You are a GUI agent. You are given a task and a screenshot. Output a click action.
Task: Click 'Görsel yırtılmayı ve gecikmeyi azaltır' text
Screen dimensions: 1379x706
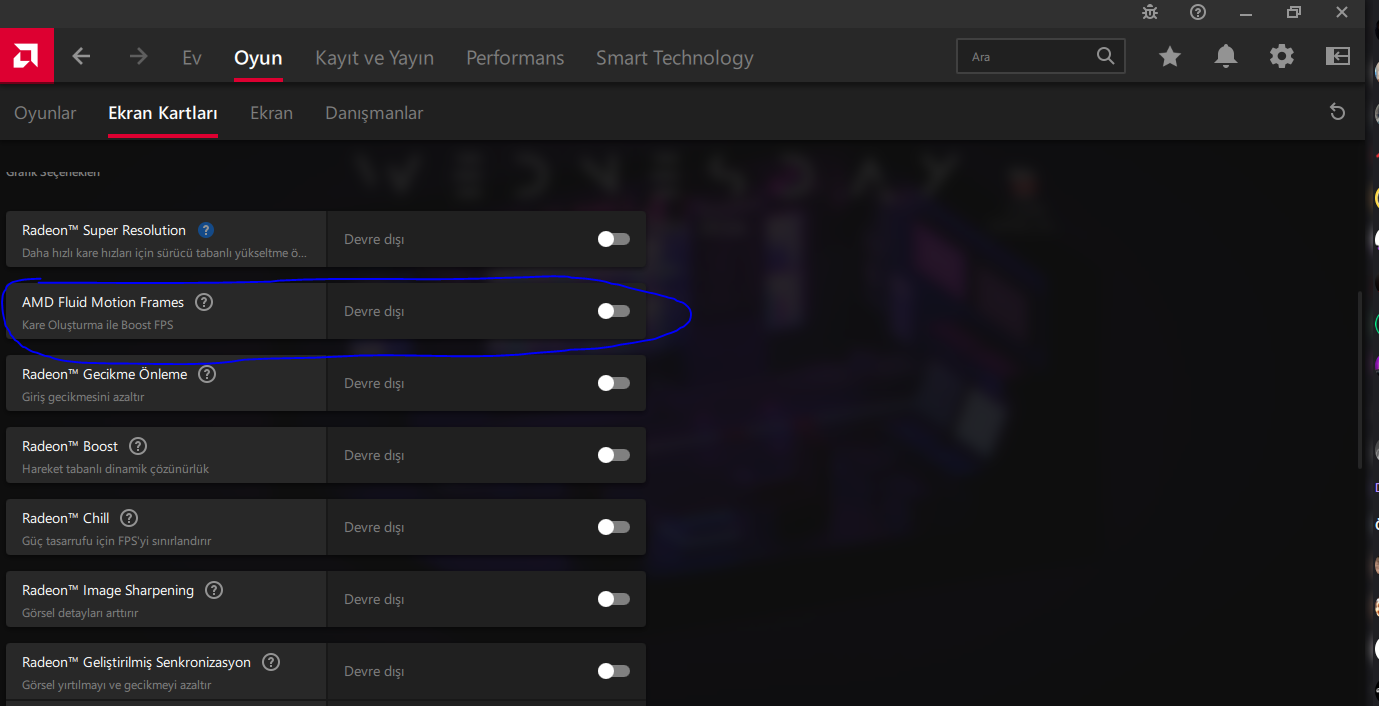[x=117, y=685]
